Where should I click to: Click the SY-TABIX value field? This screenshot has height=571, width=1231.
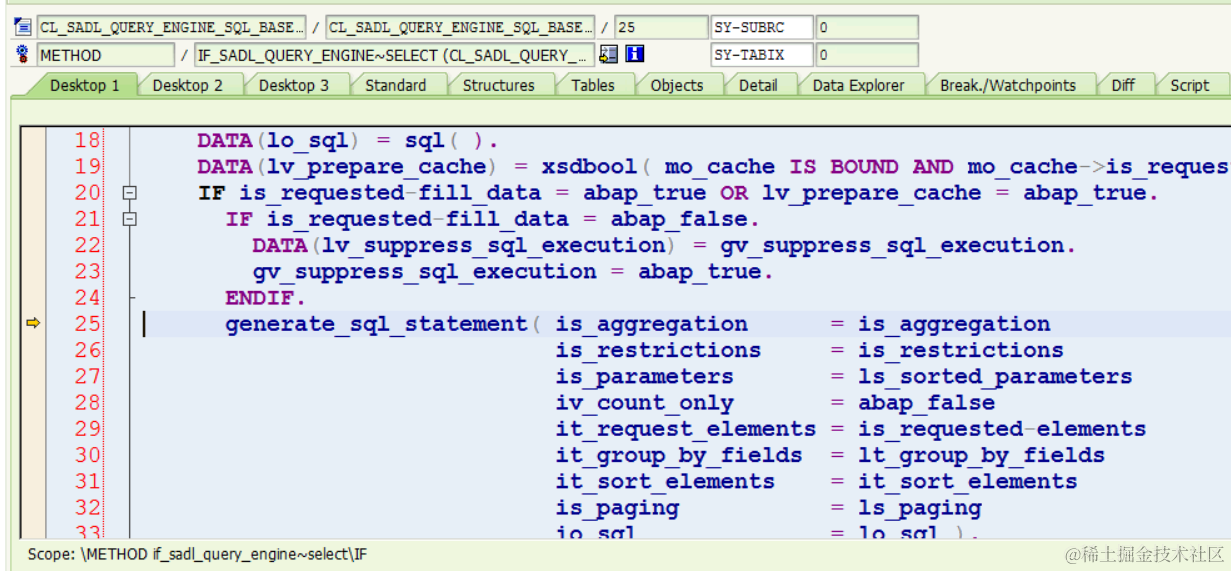pos(867,55)
